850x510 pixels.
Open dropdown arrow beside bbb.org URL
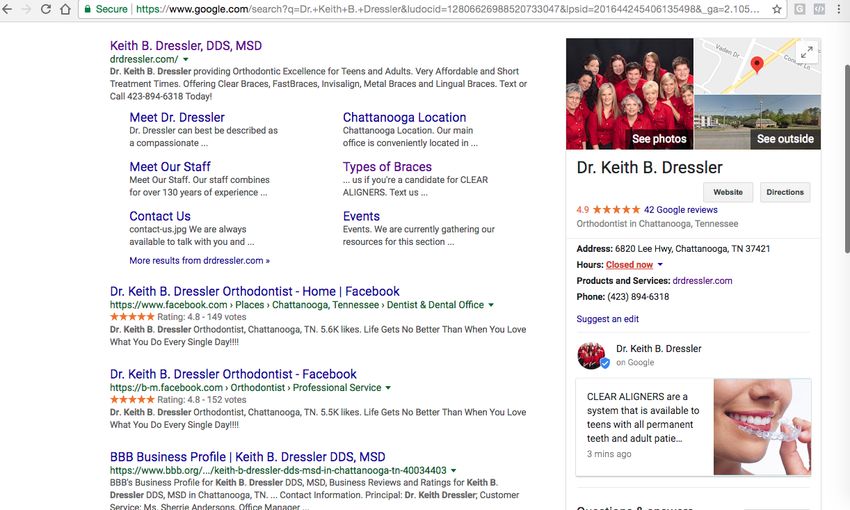(x=453, y=470)
